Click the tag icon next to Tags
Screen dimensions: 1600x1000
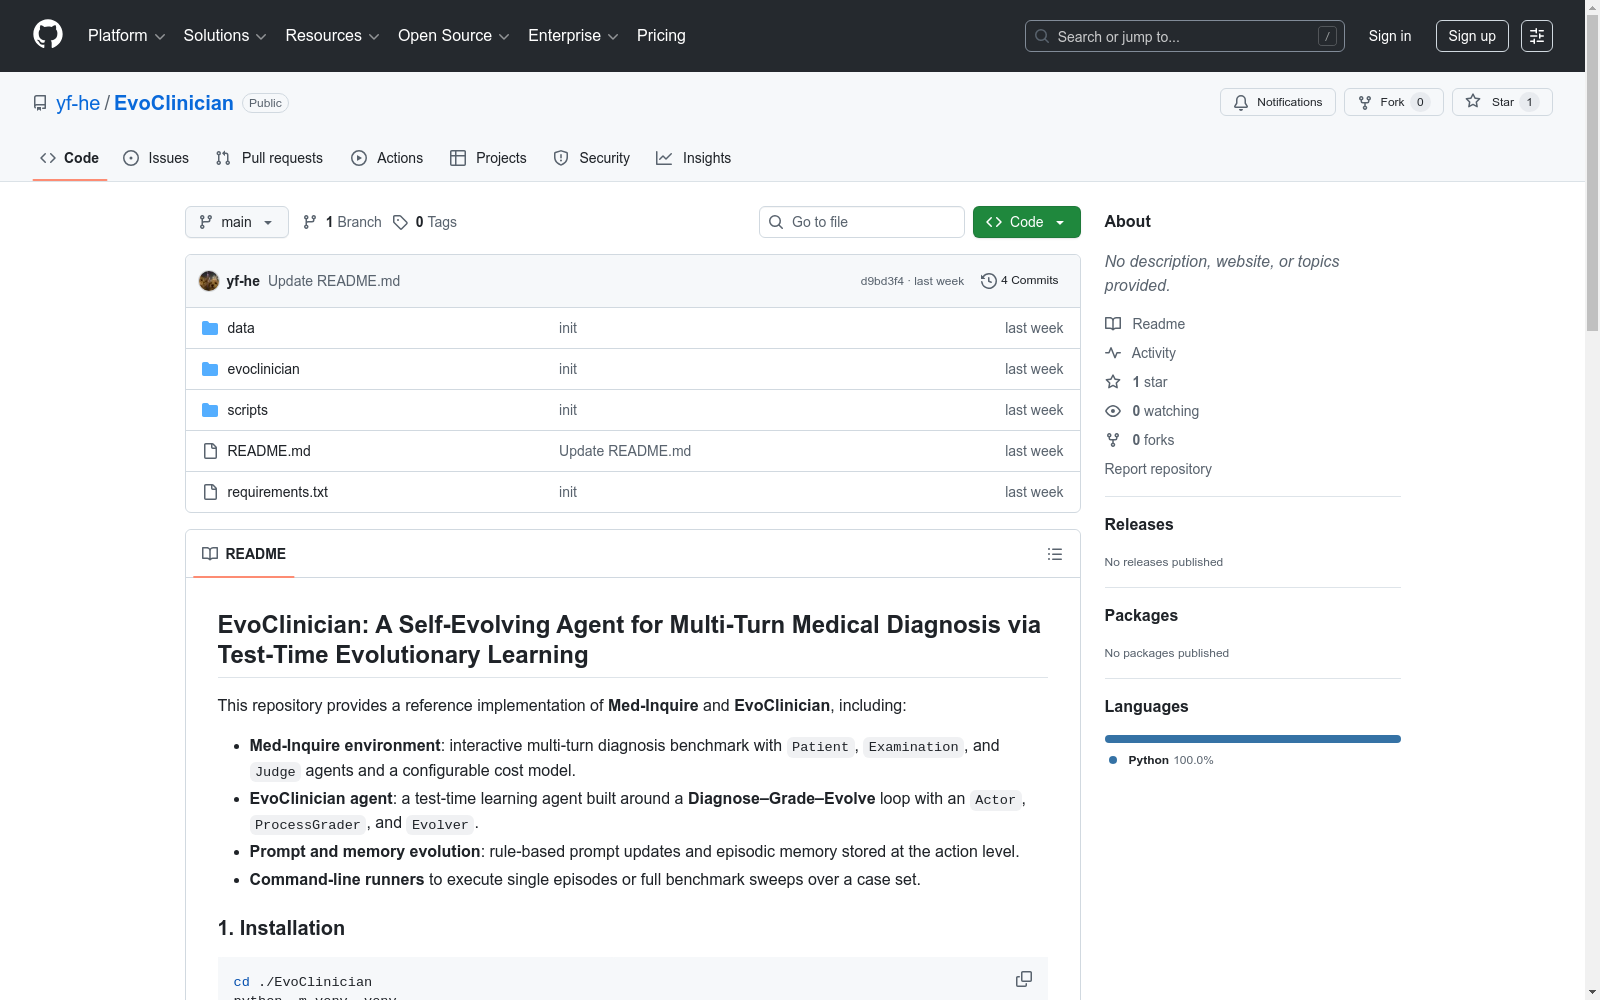pyautogui.click(x=400, y=222)
